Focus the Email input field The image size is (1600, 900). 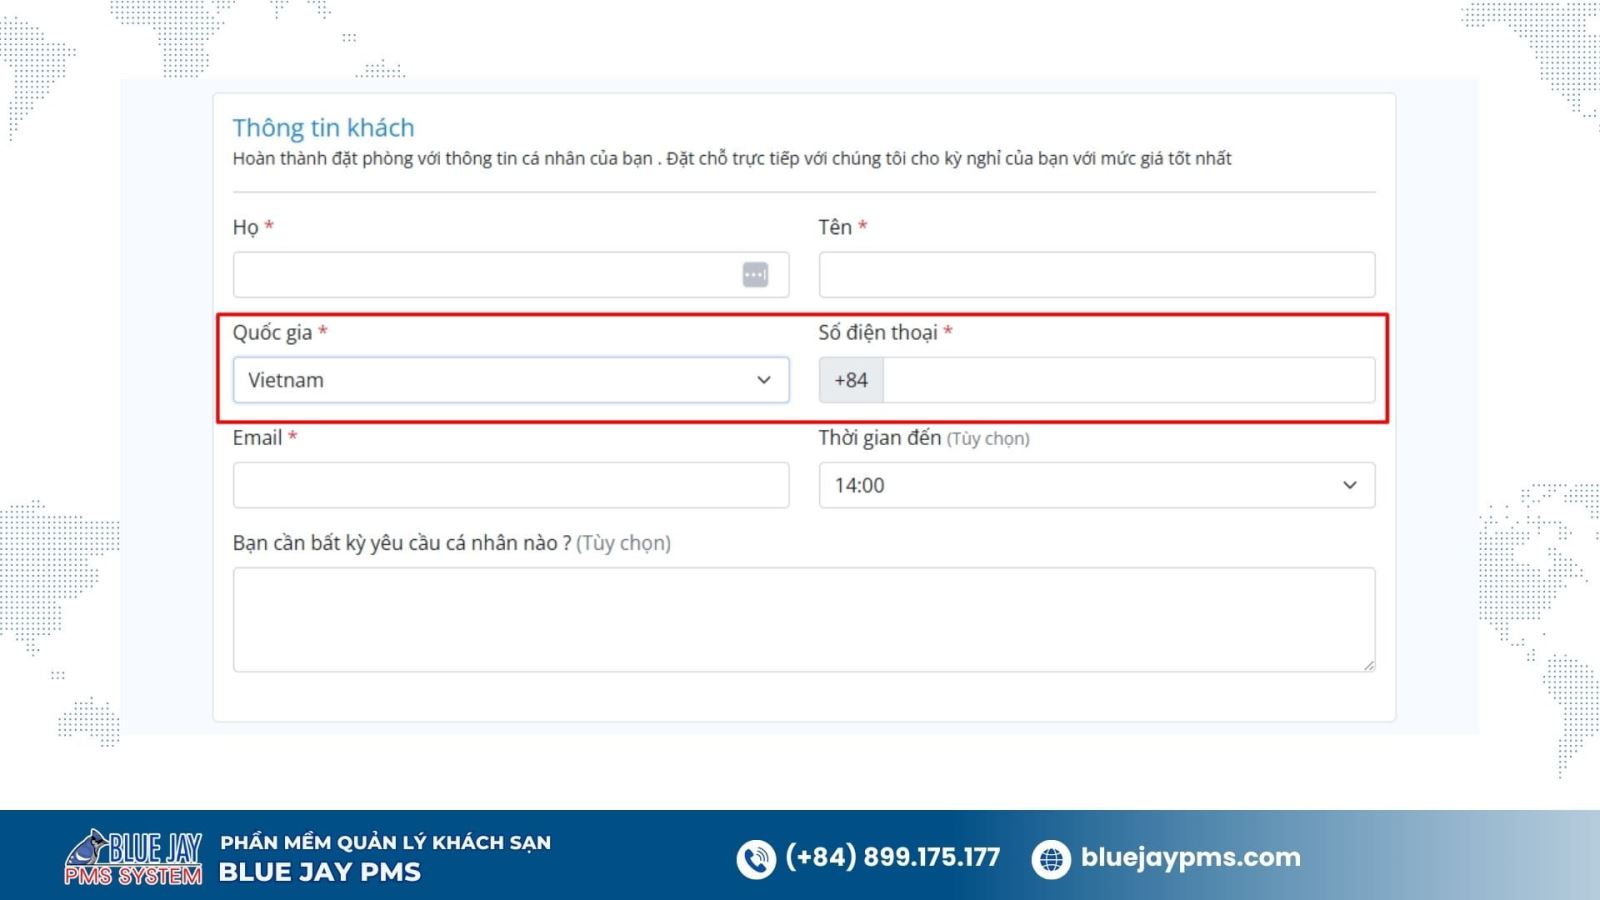pyautogui.click(x=510, y=485)
